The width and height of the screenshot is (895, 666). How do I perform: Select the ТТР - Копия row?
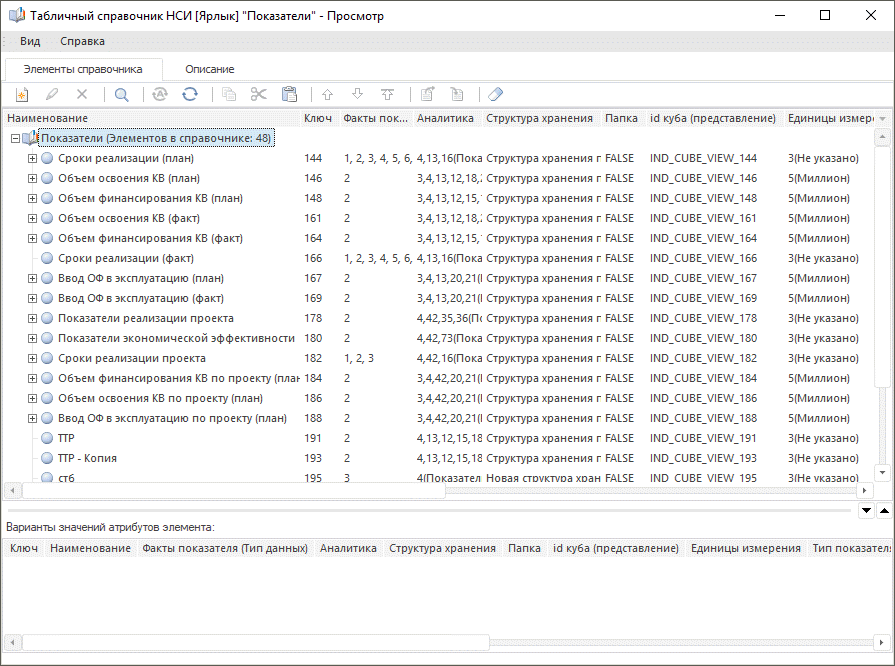click(87, 458)
